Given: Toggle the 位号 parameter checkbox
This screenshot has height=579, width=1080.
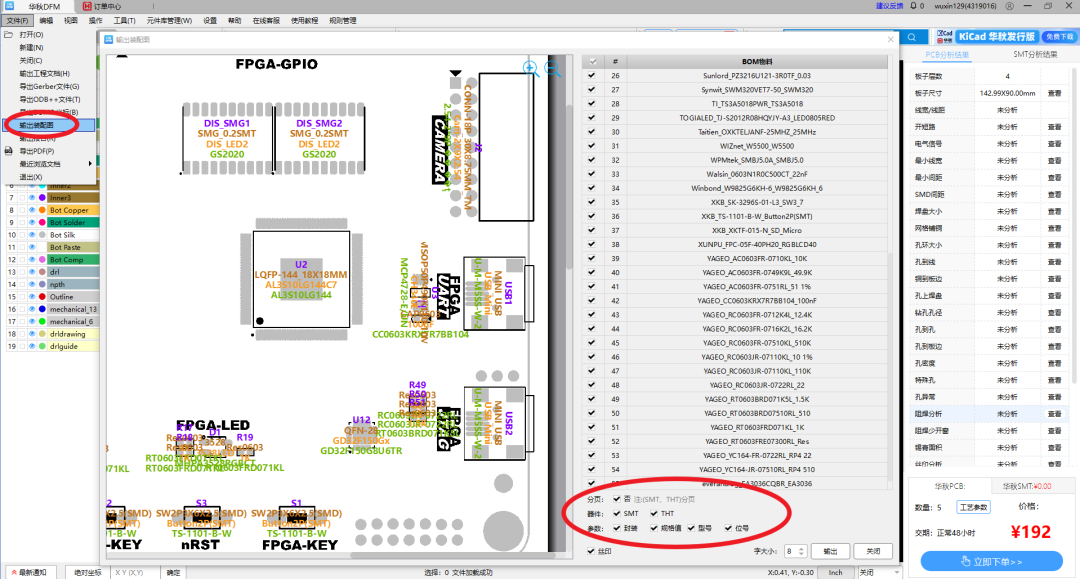Looking at the screenshot, I should tap(728, 528).
